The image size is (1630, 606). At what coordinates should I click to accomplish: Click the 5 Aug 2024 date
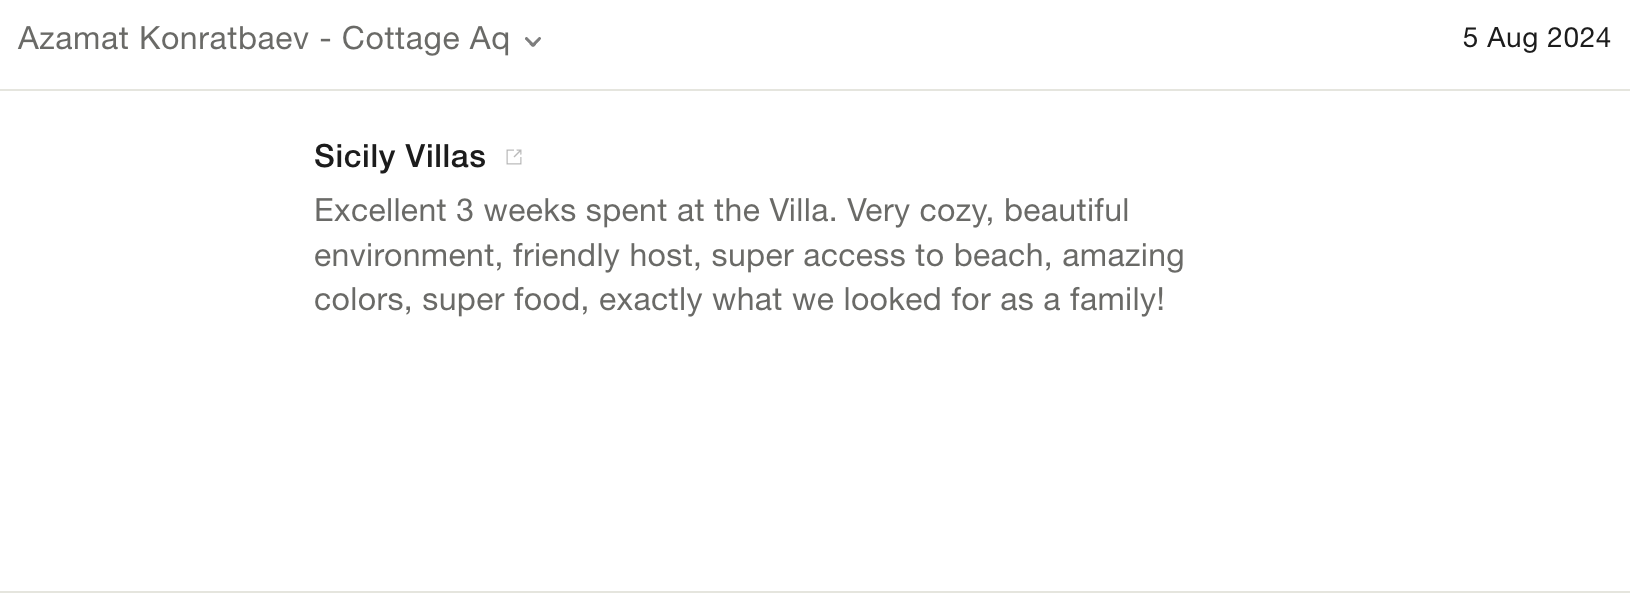(1536, 38)
